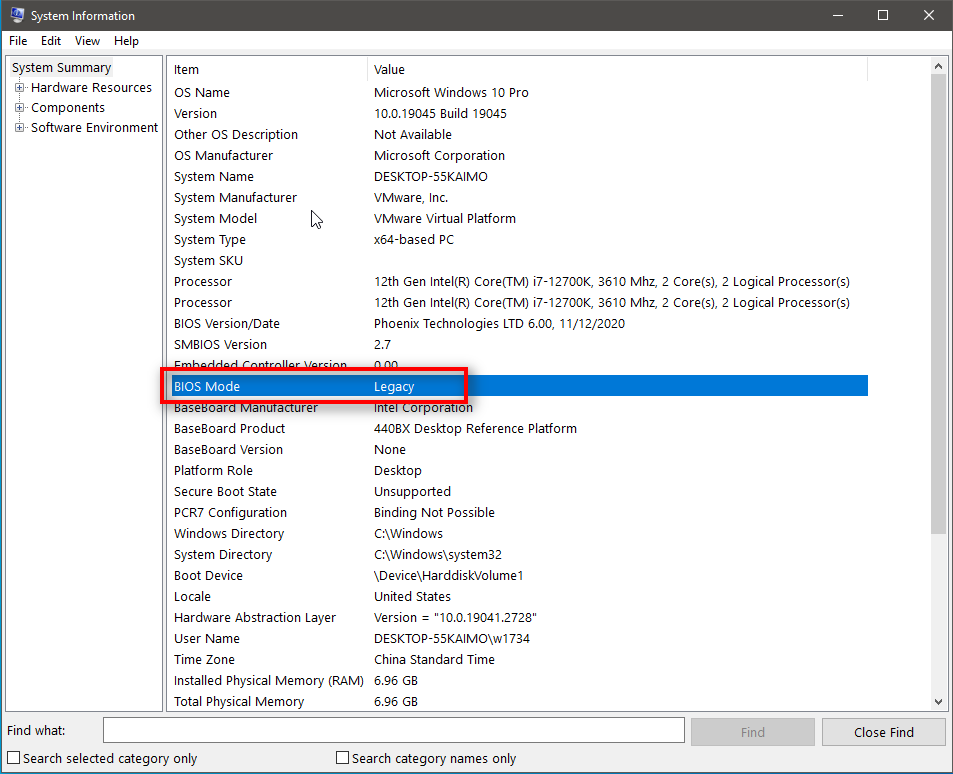Screen dimensions: 953x774
Task: Select the BIOS Version/Date row
Action: click(518, 323)
